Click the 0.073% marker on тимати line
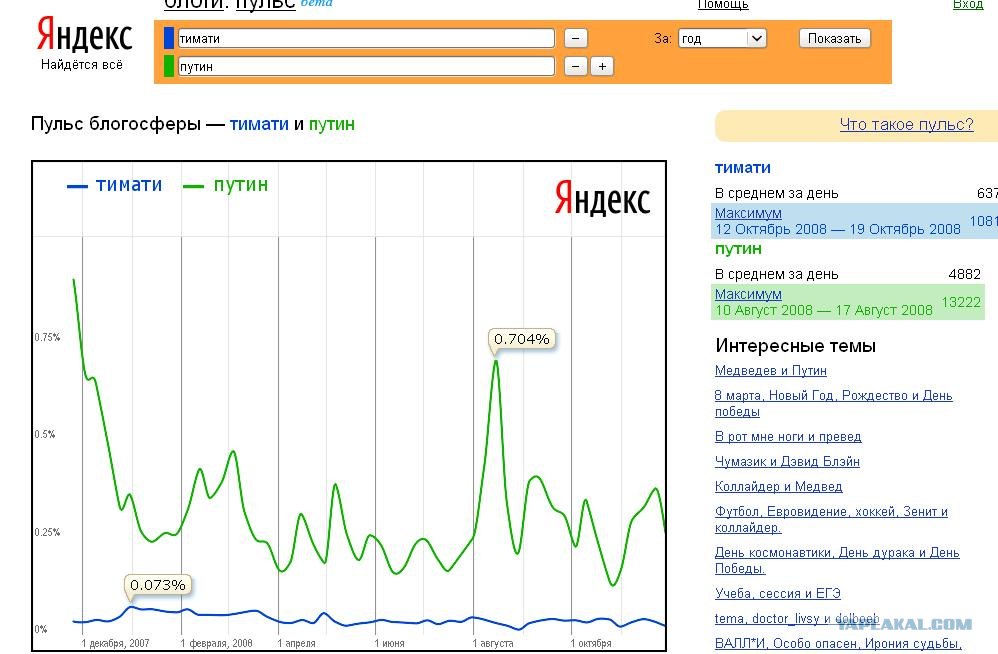The image size is (998, 654). 157,585
